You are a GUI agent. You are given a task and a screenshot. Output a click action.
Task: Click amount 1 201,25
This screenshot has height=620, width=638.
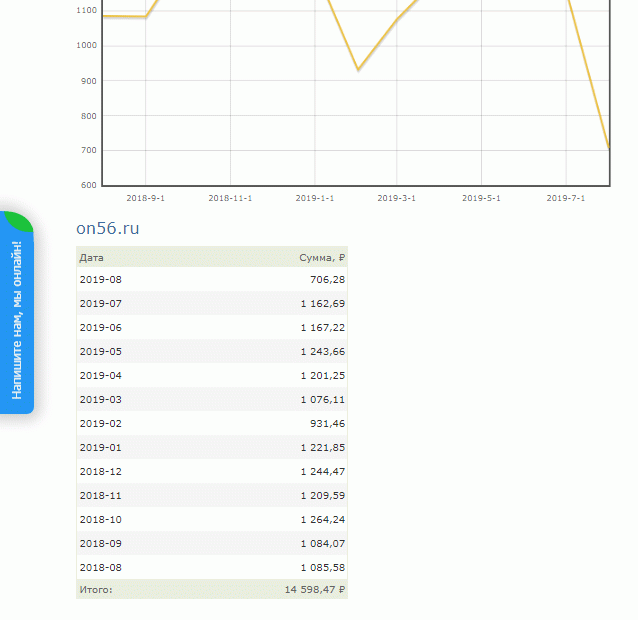coord(323,375)
